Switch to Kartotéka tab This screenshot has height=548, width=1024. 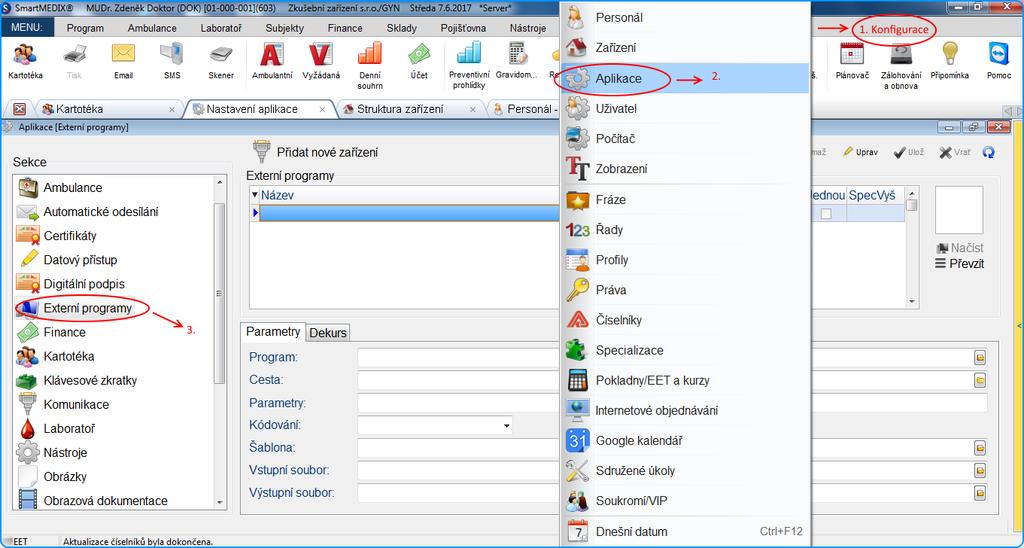pos(108,109)
